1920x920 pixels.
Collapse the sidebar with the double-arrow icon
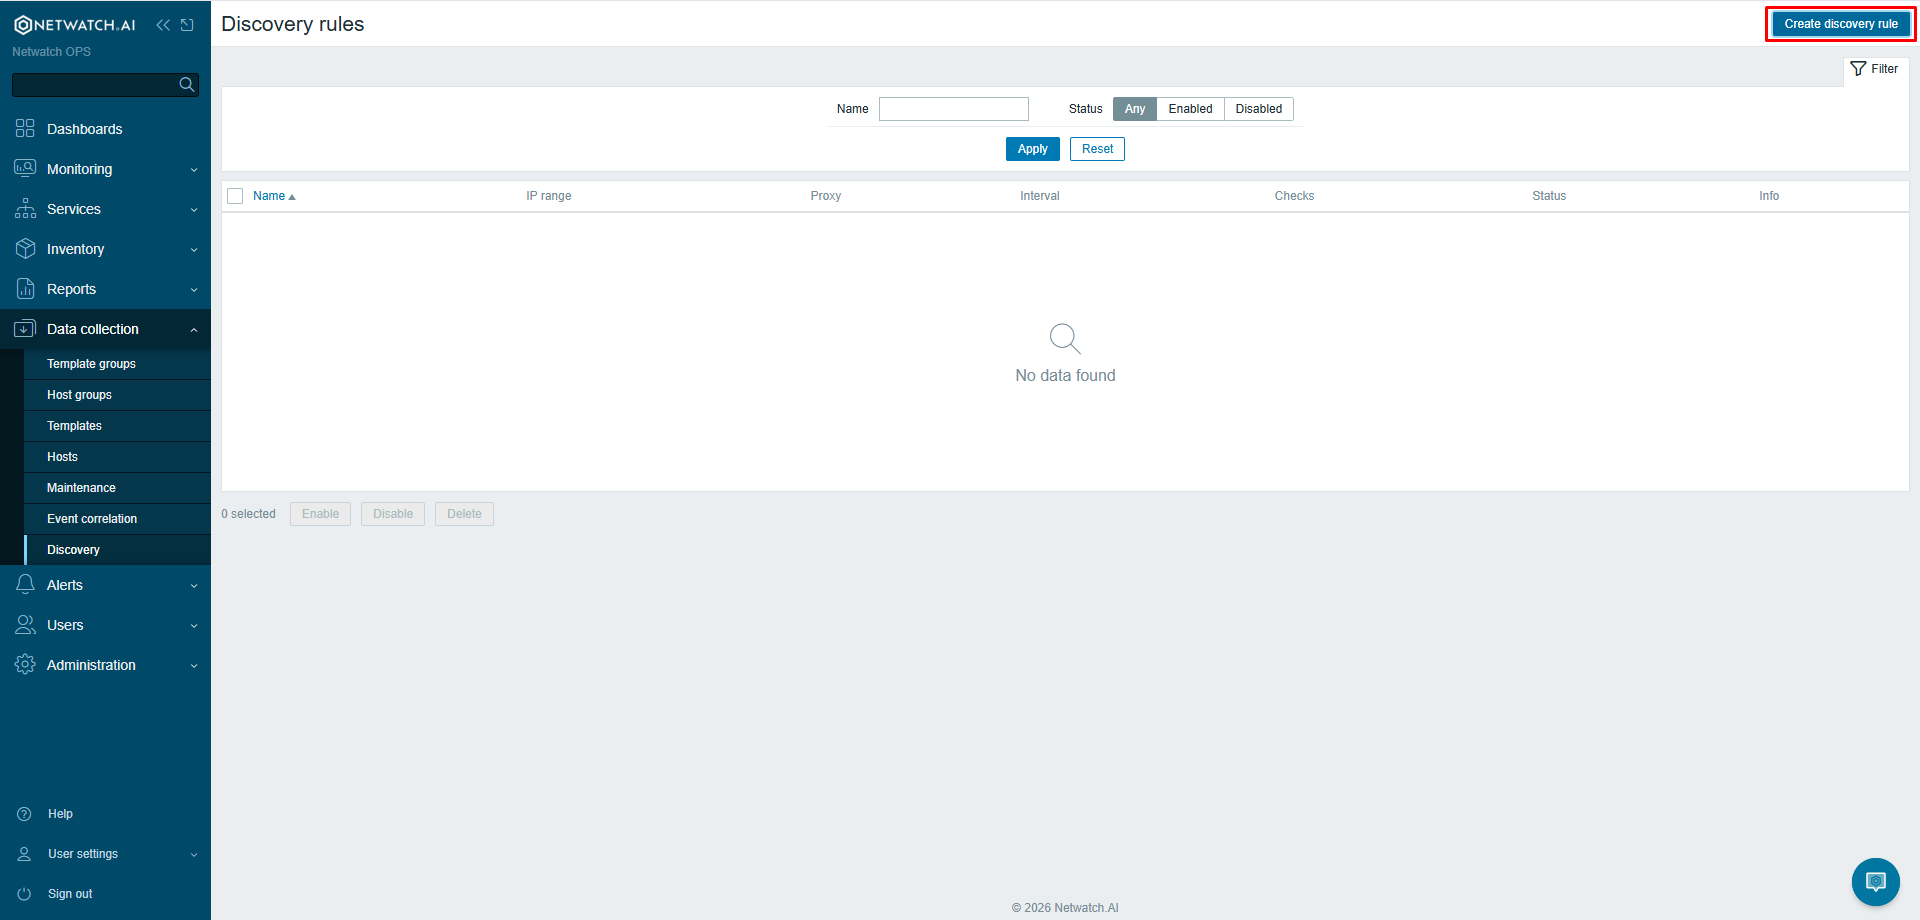[x=163, y=25]
